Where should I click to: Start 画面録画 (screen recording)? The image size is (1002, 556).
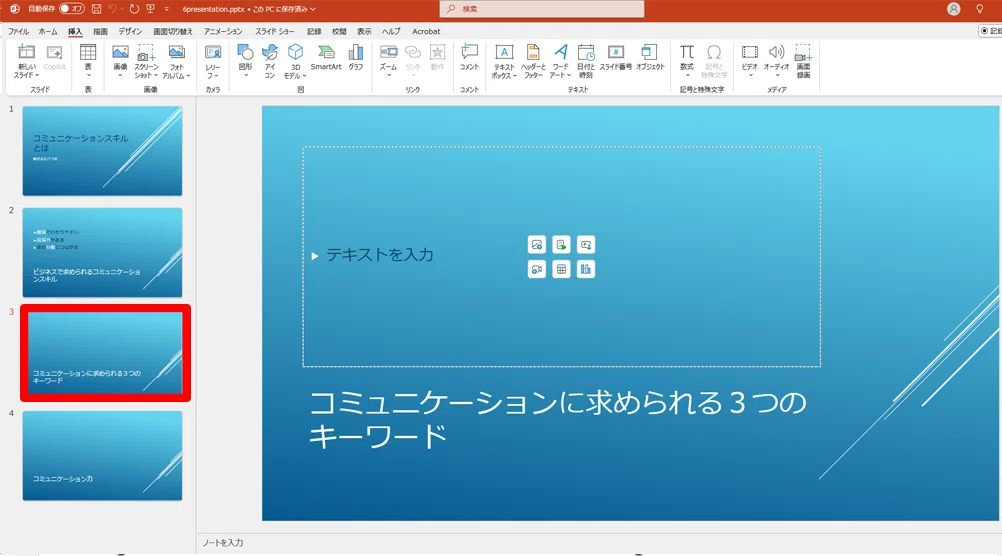coord(803,61)
